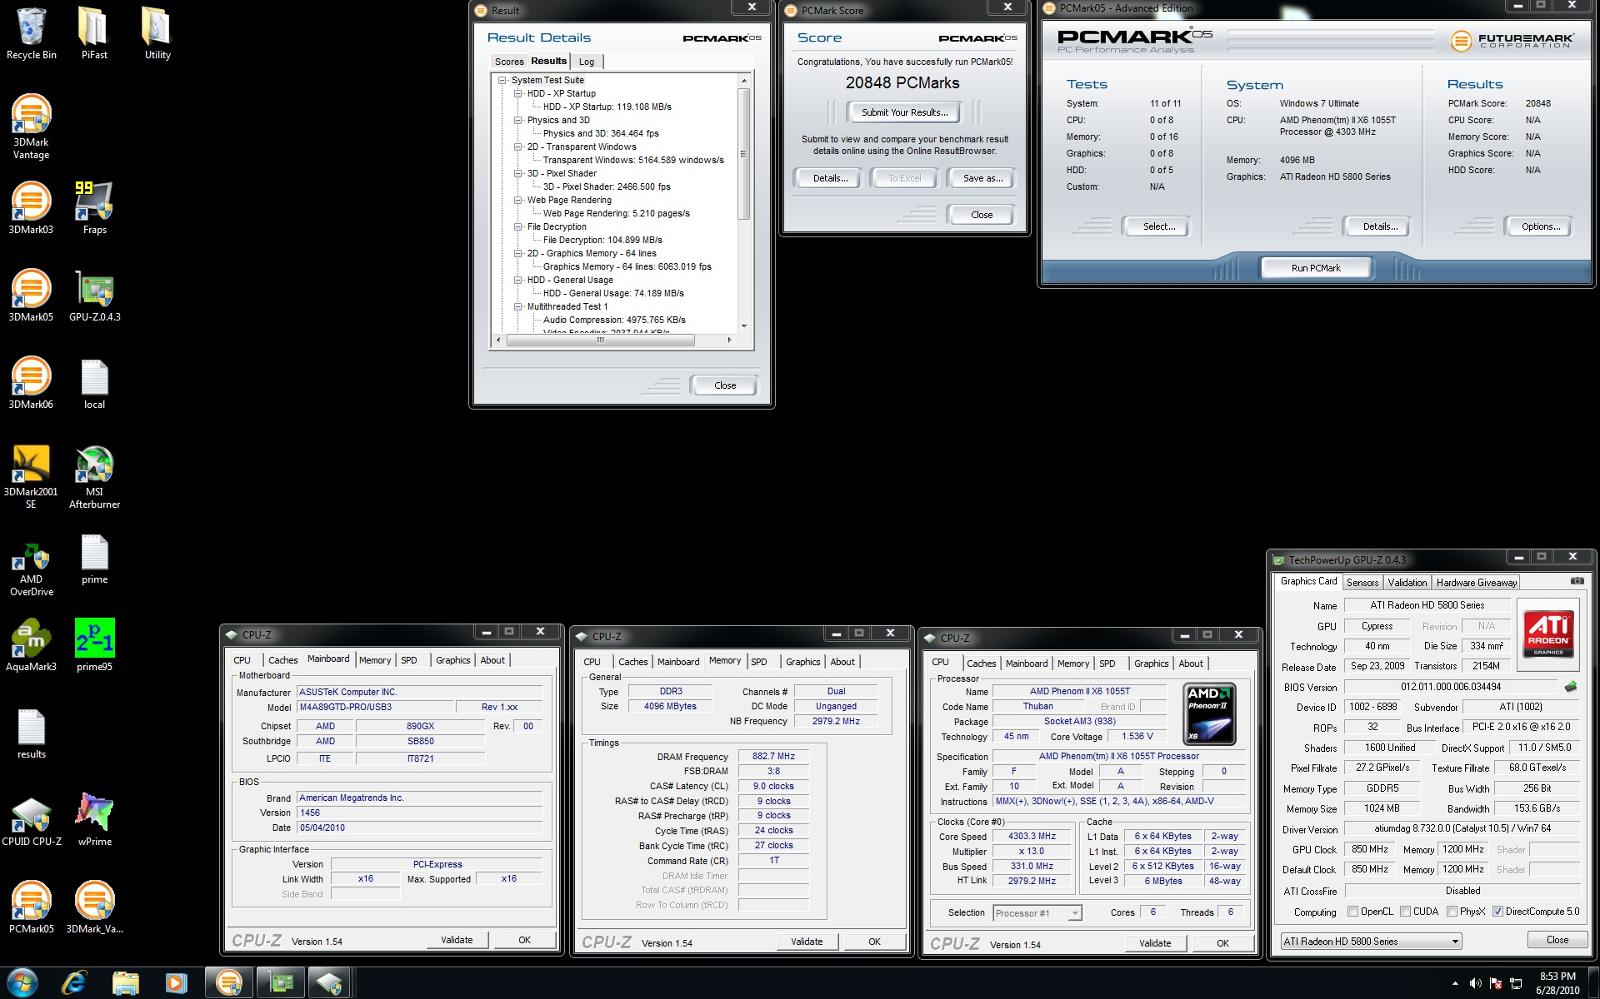Show hidden system tray icons arrow
Screen dimensions: 1600x999
coord(1455,984)
